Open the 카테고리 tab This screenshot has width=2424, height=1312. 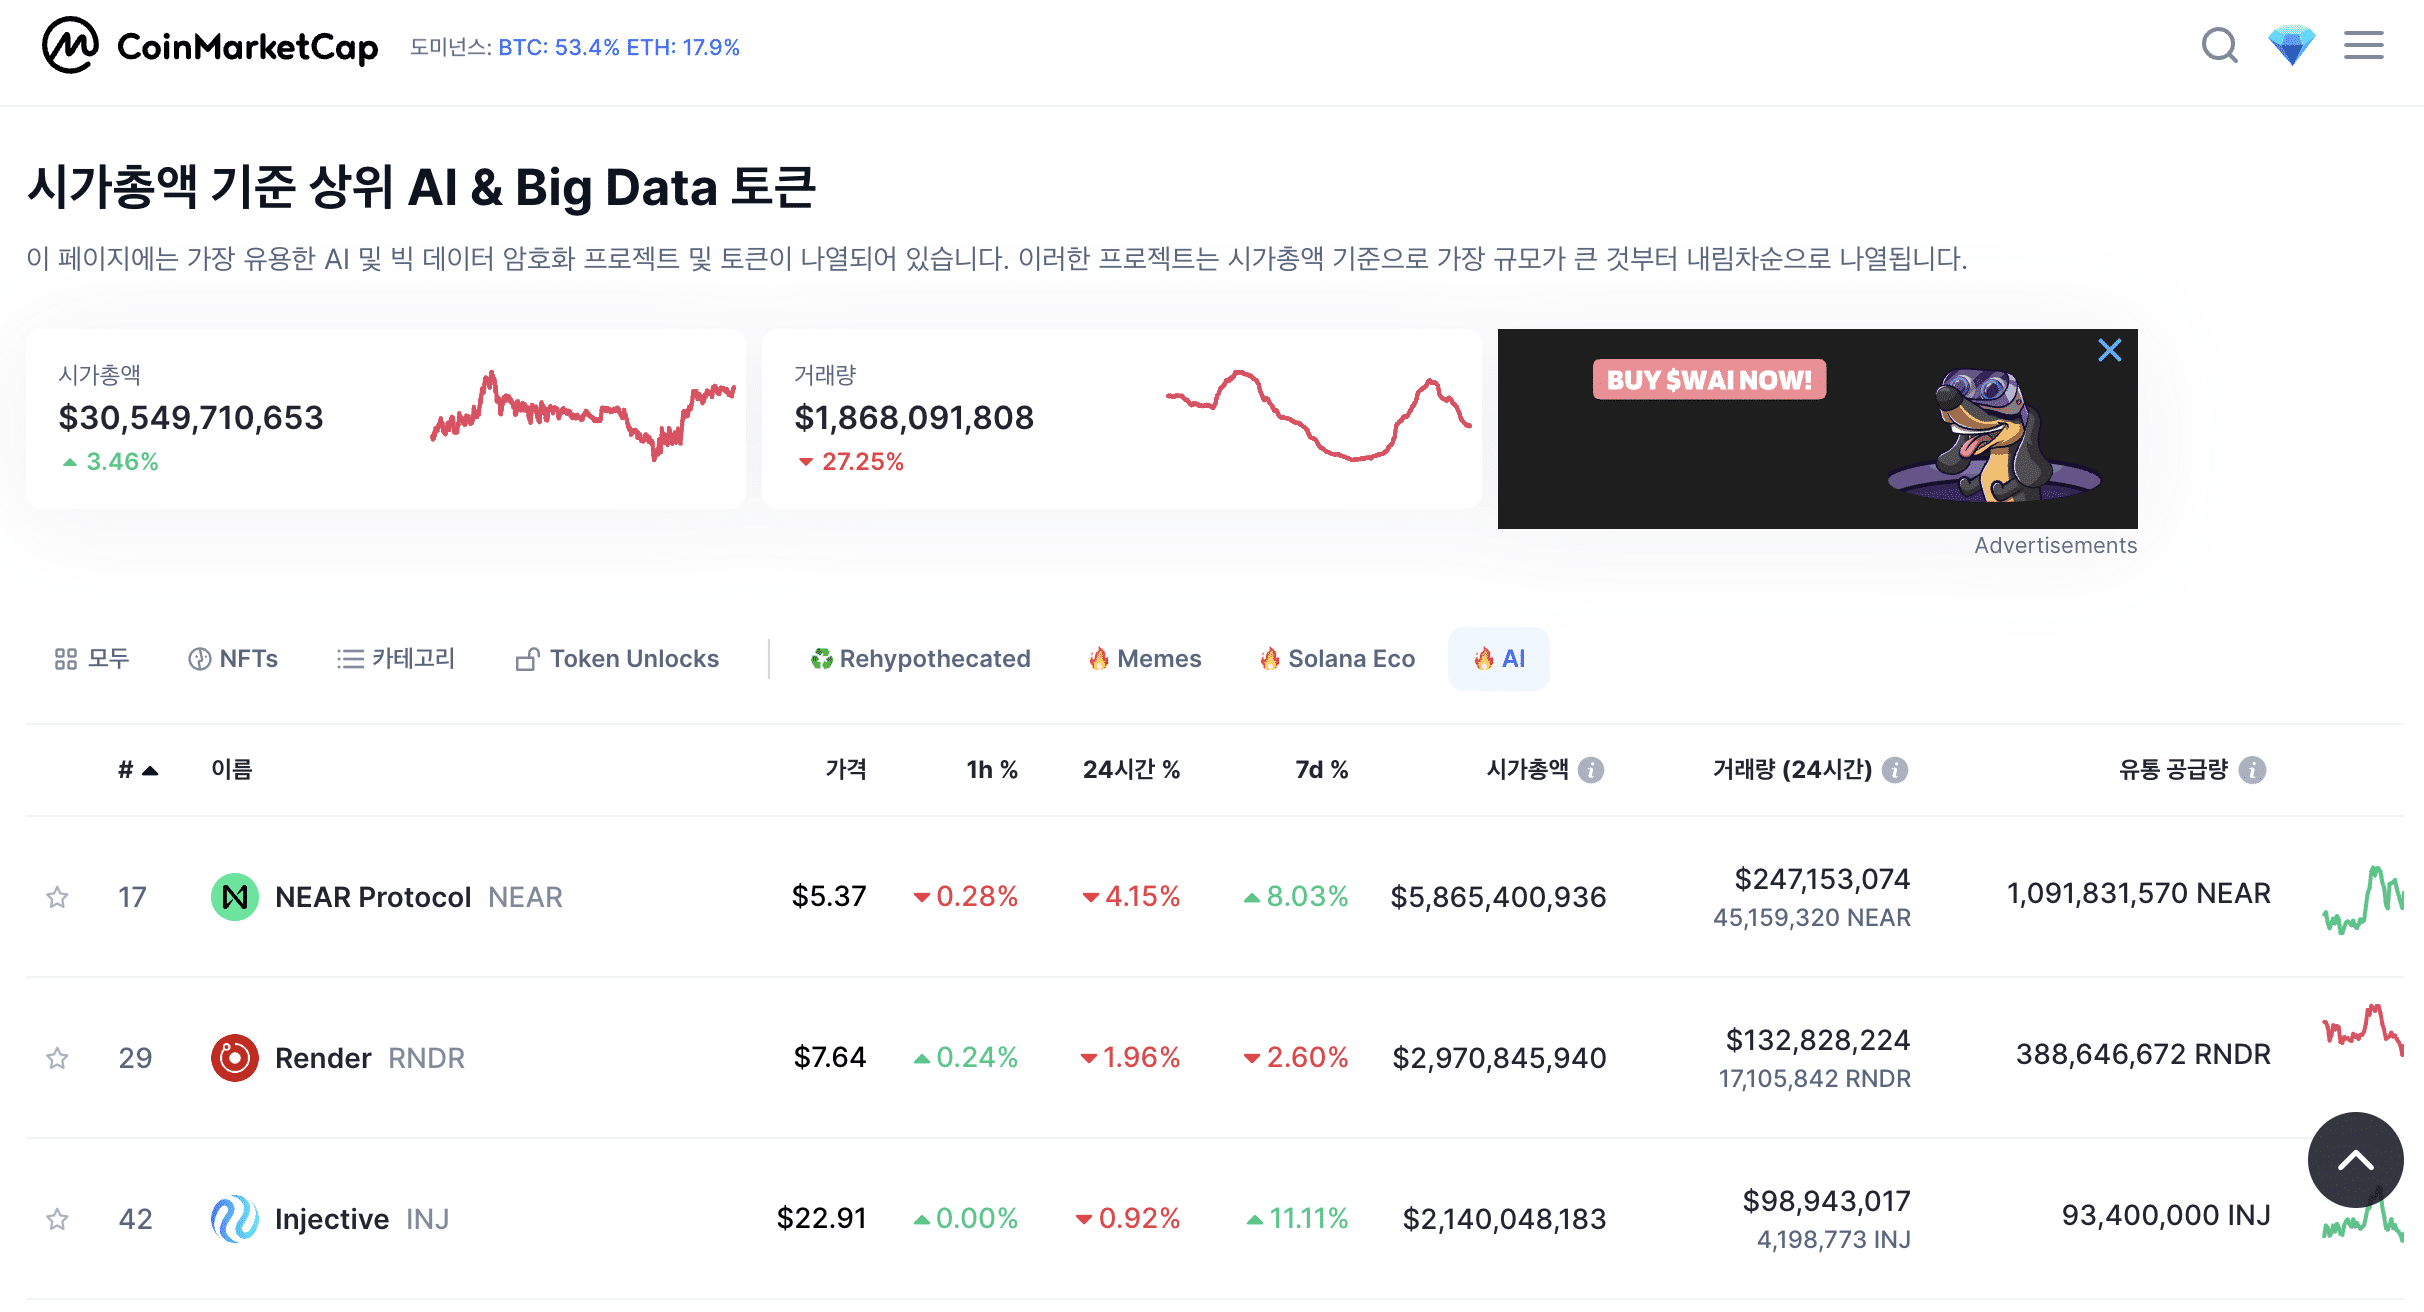point(396,659)
